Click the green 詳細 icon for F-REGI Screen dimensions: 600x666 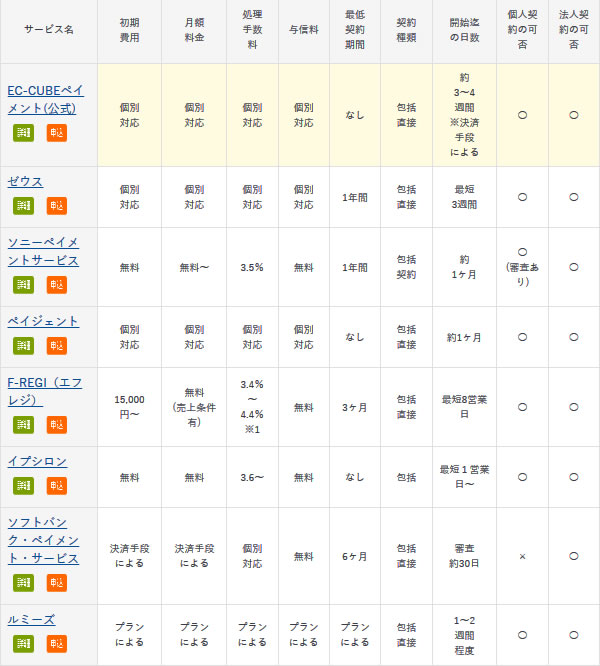click(24, 424)
